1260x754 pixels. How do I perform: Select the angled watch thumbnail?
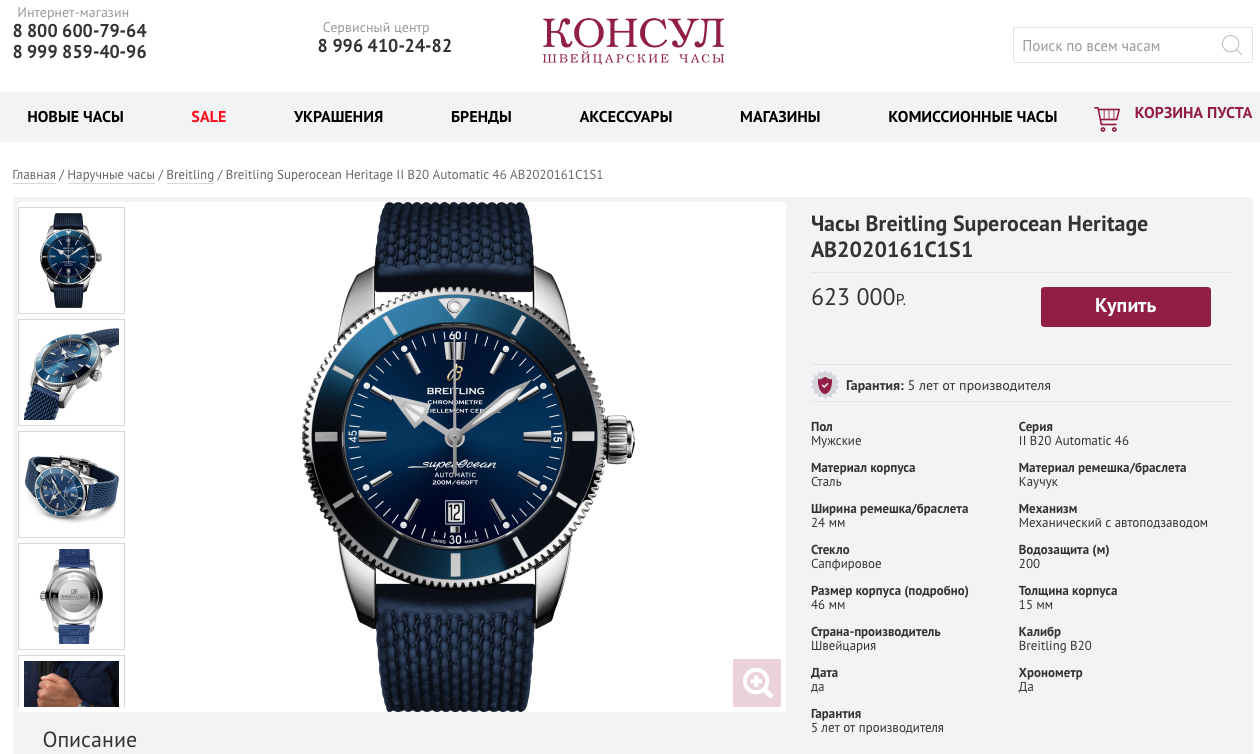click(x=72, y=372)
